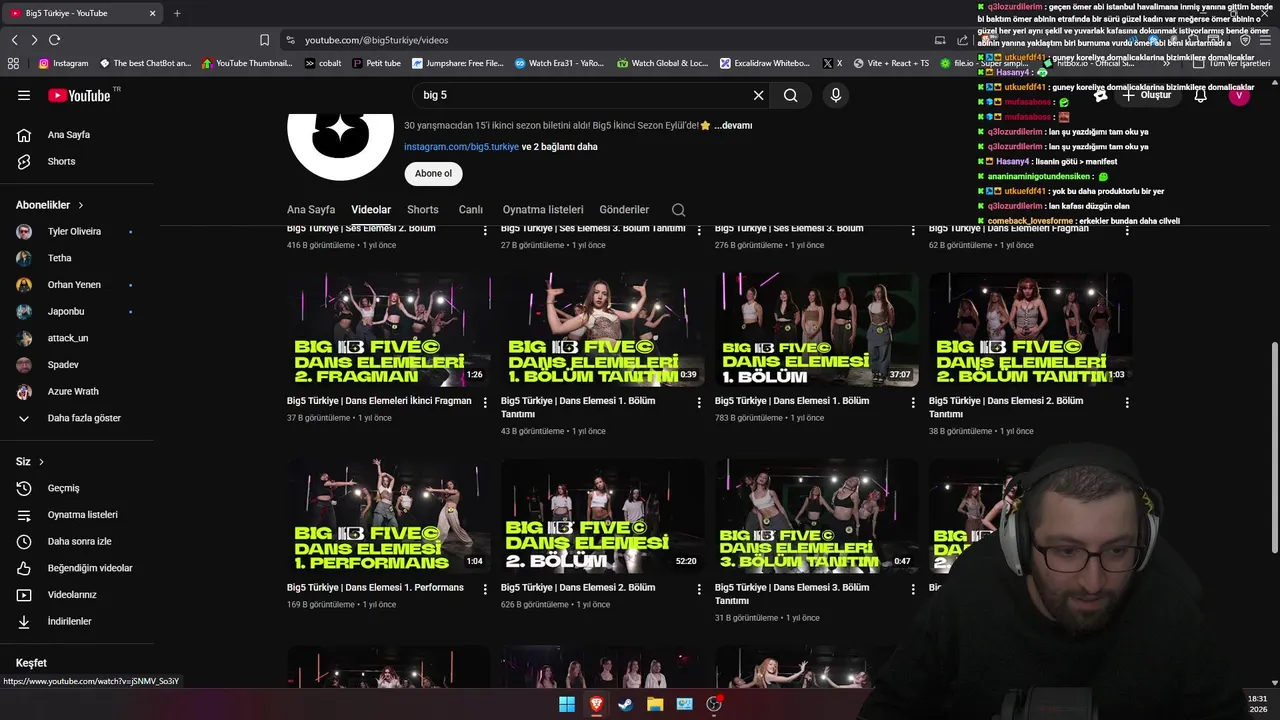Viewport: 1280px width, 720px height.
Task: Expand the Abonelikler section chevron
Action: tap(81, 205)
